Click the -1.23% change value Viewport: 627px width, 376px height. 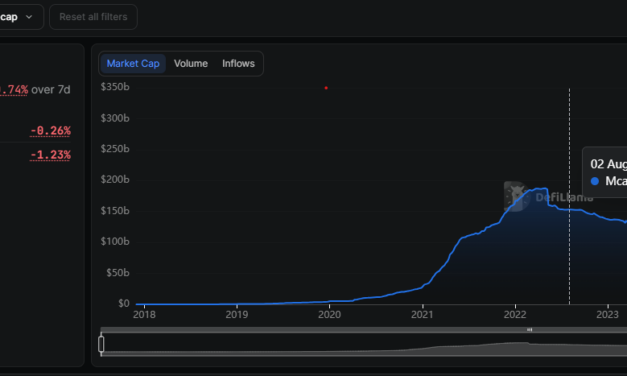point(50,154)
